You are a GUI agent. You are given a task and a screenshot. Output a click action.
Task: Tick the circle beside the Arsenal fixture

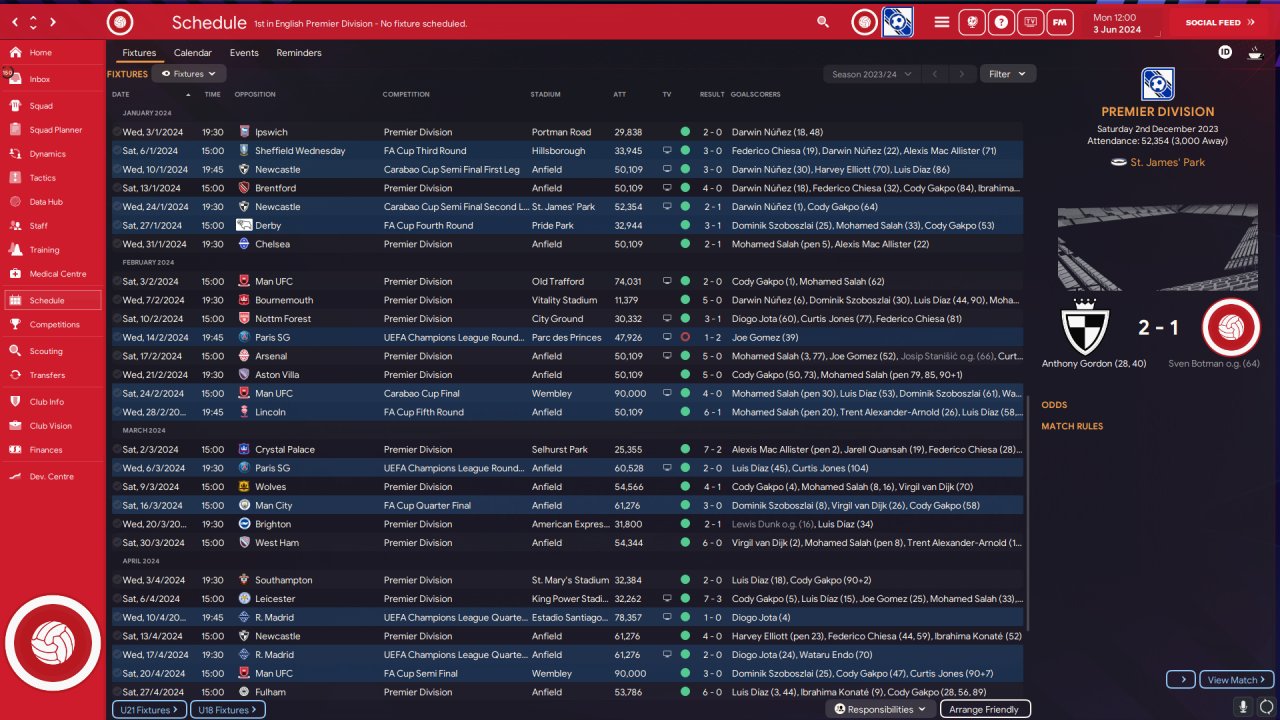click(x=116, y=356)
